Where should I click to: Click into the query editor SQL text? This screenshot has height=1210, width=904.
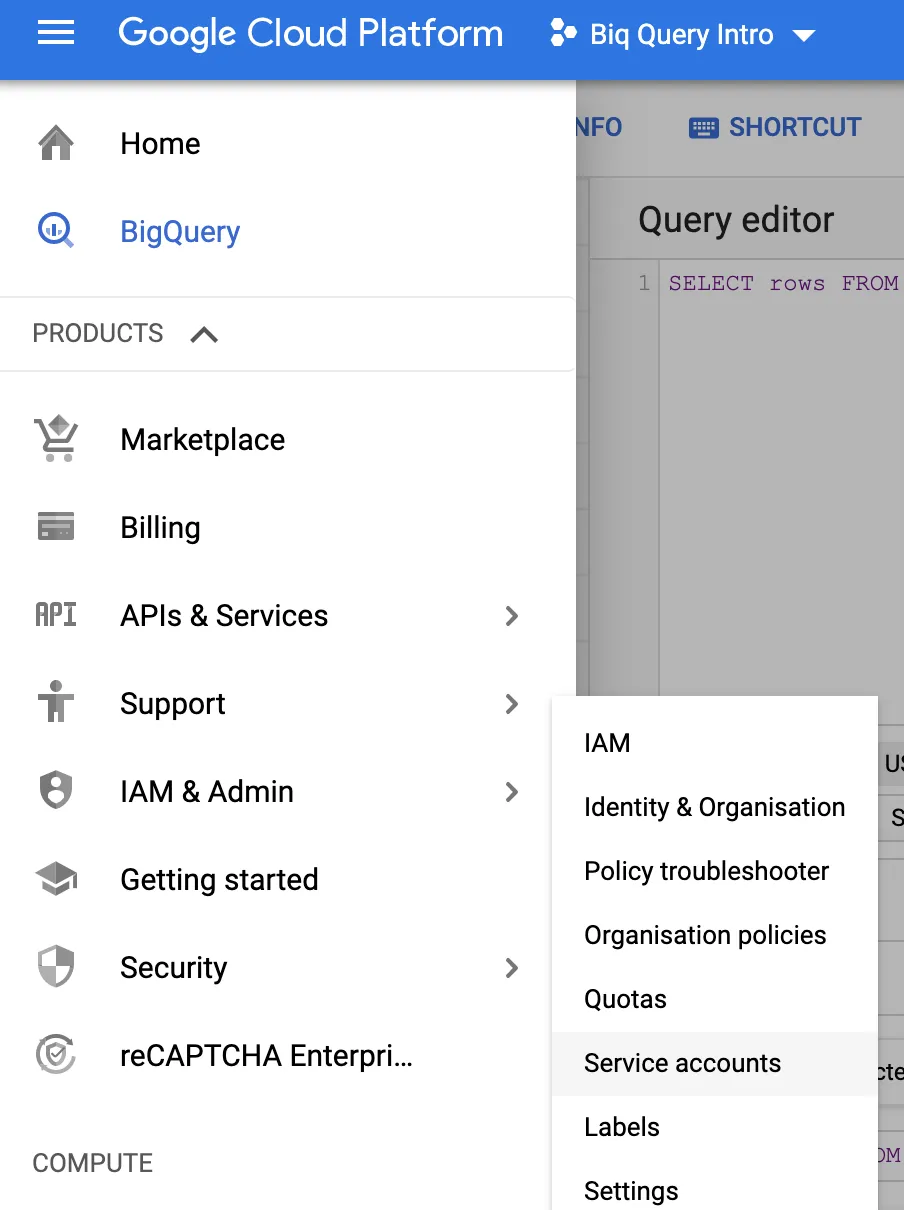[x=784, y=283]
